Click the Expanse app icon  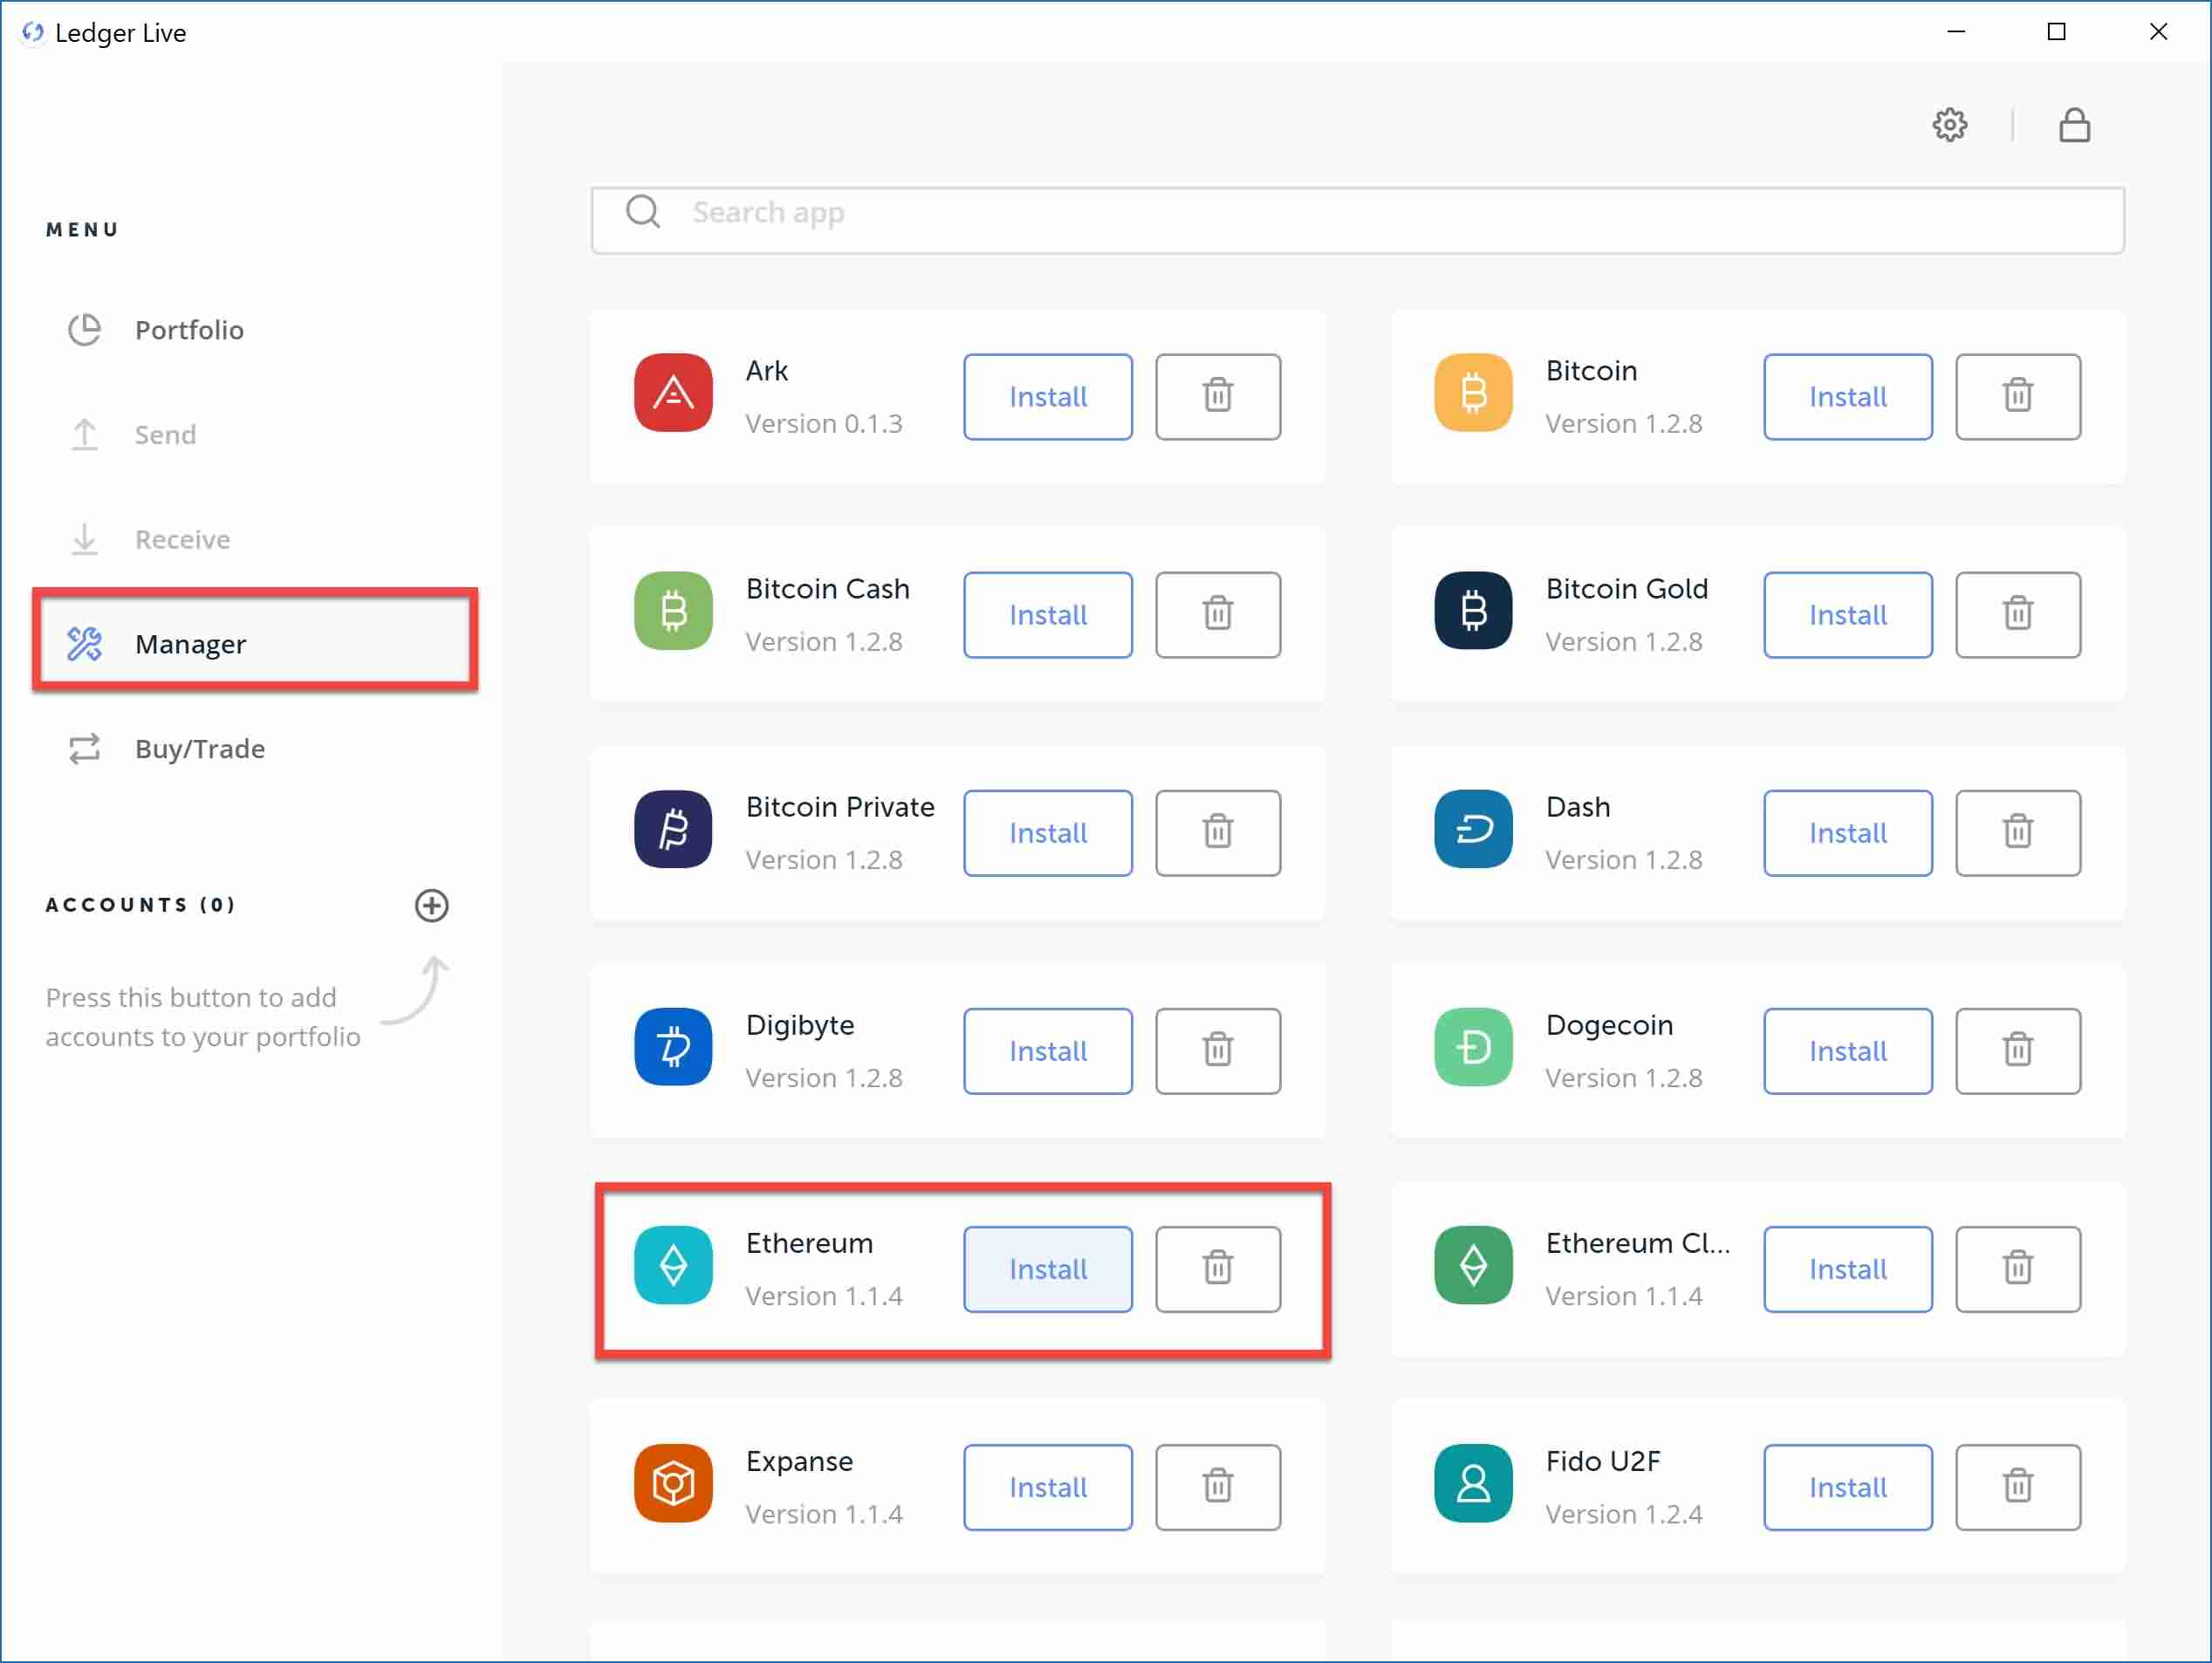pos(673,1482)
